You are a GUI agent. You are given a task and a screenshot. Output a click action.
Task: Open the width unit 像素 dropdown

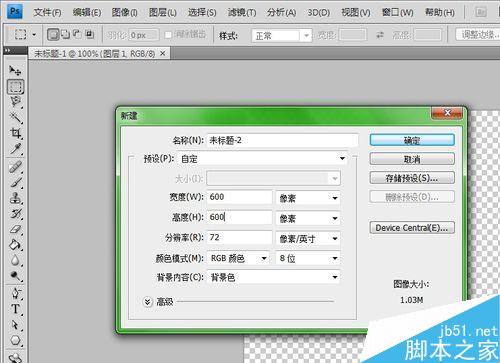click(308, 198)
